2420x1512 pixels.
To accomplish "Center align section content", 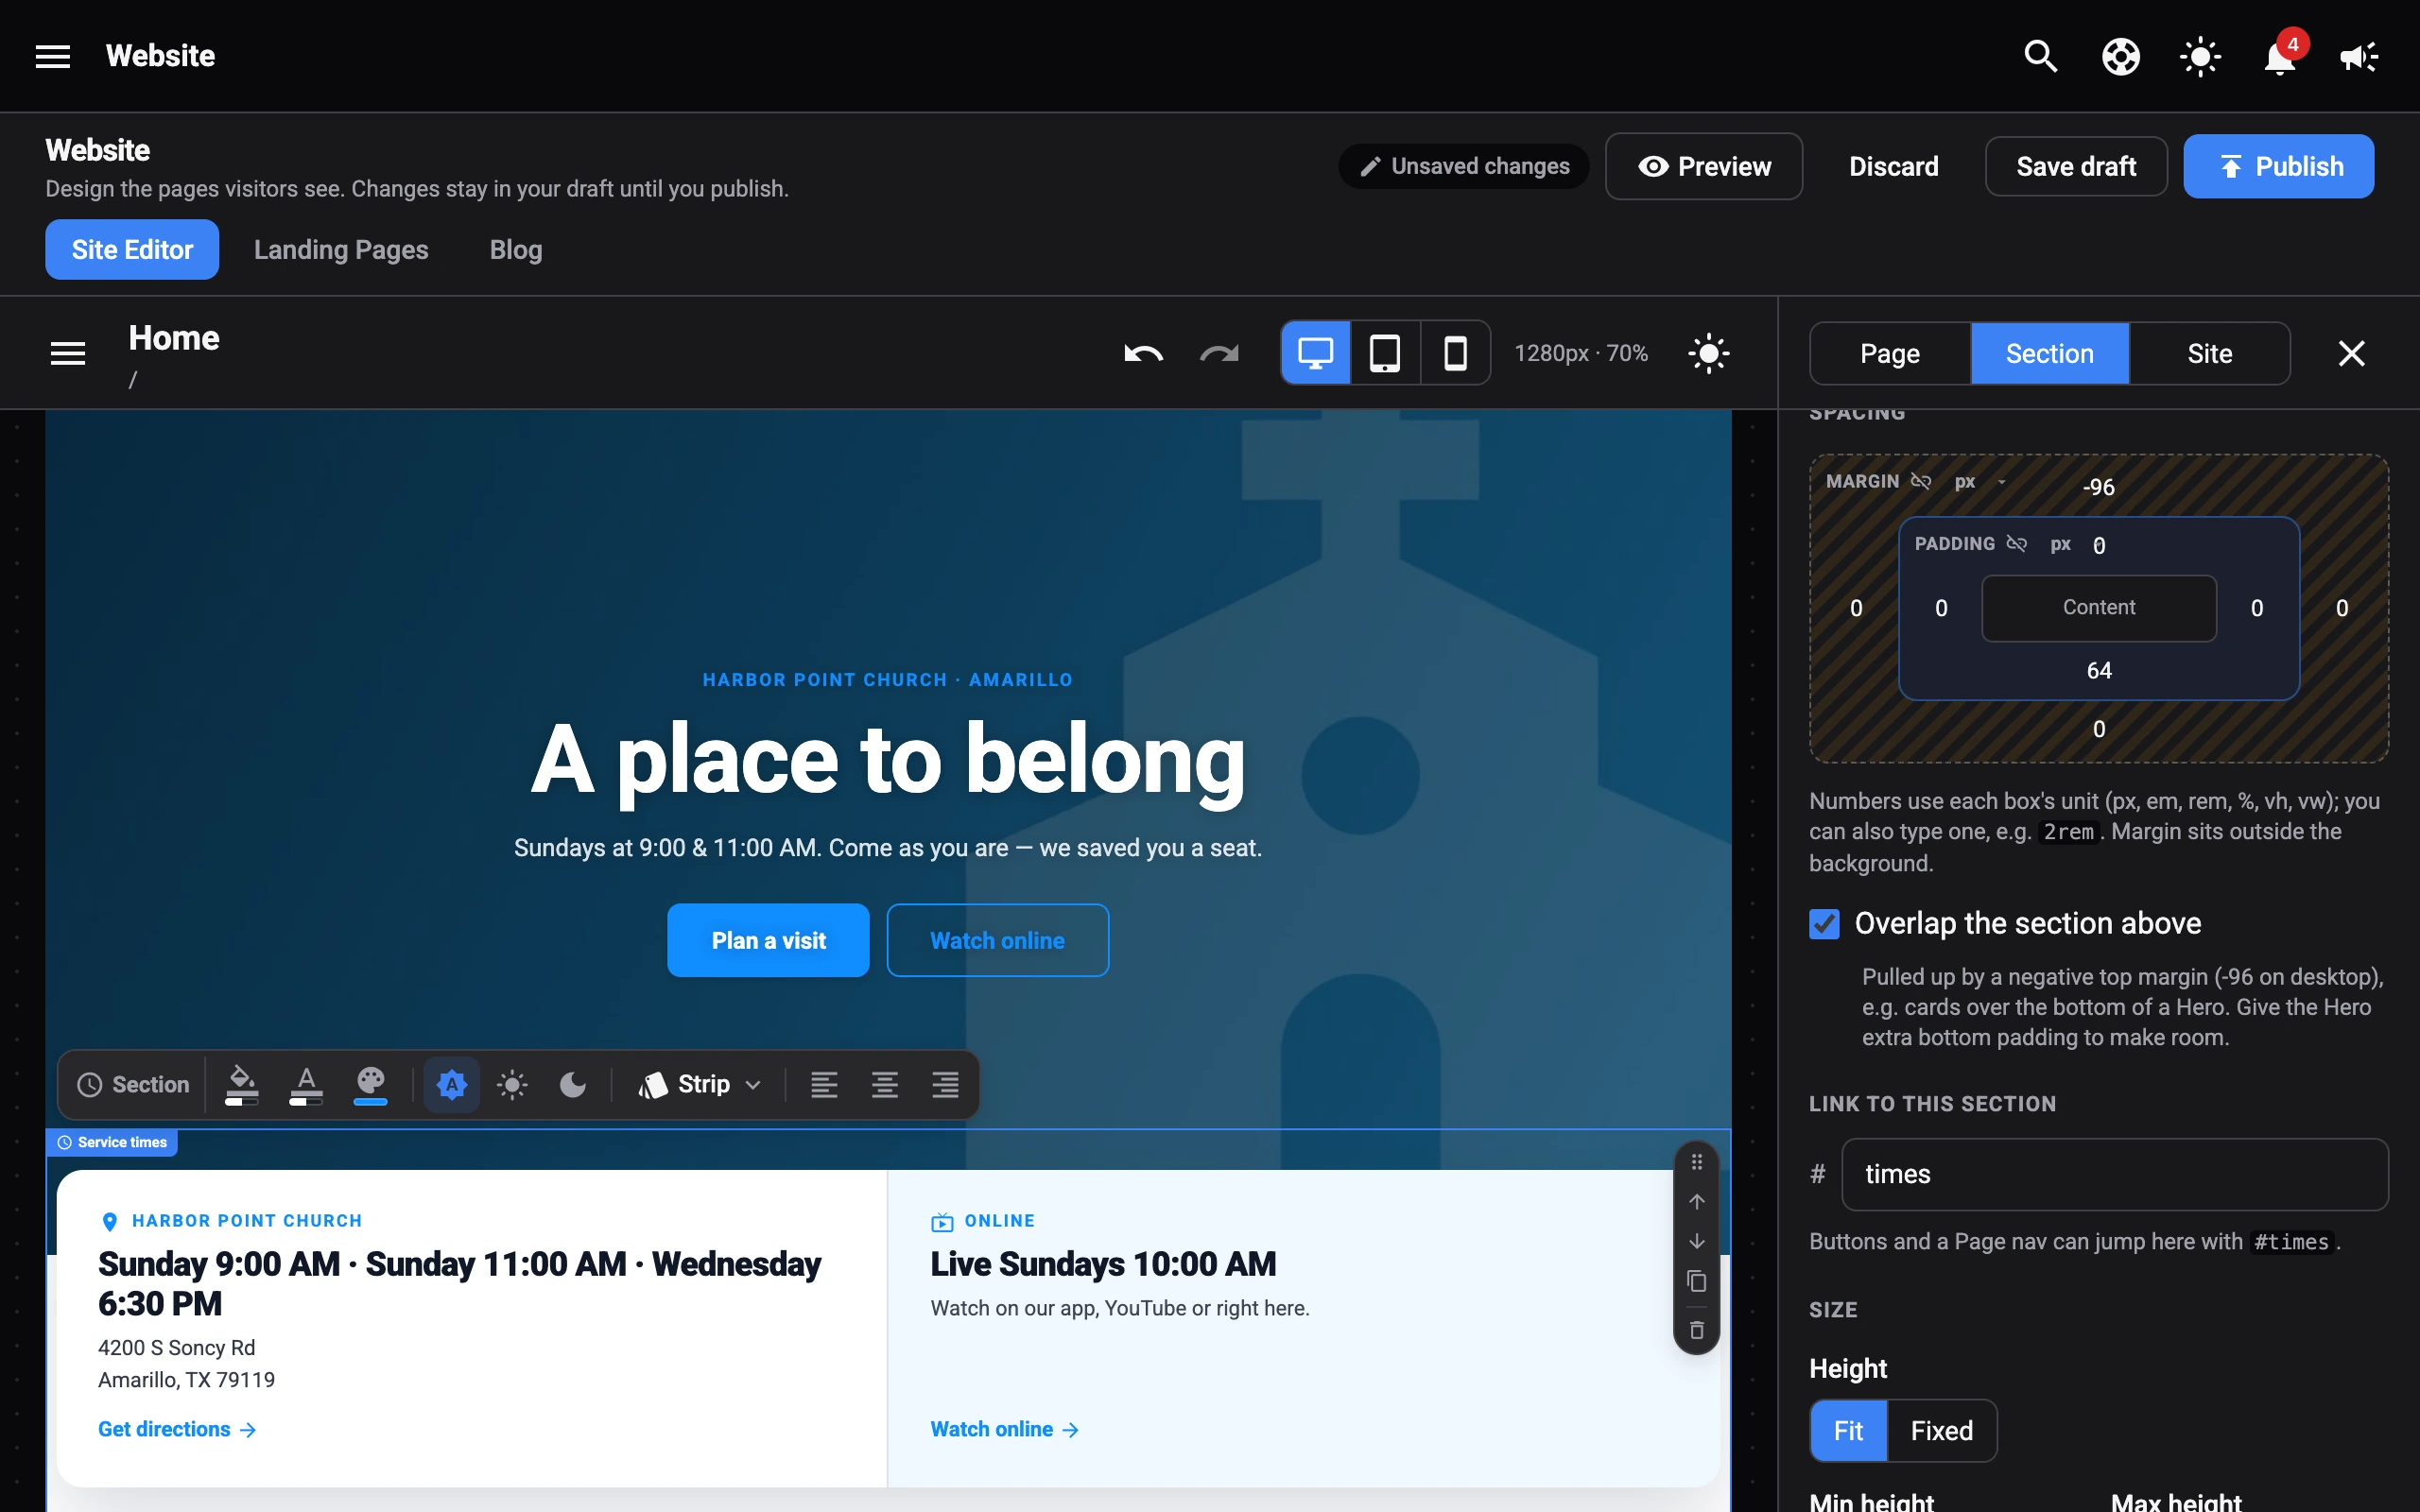I will tap(884, 1085).
